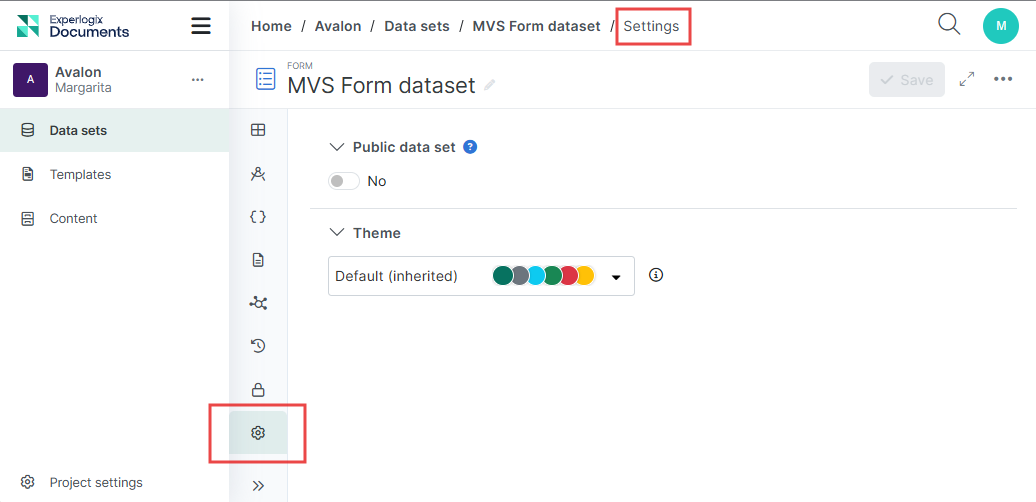Click the lock permissions icon
This screenshot has width=1036, height=502.
coord(258,390)
